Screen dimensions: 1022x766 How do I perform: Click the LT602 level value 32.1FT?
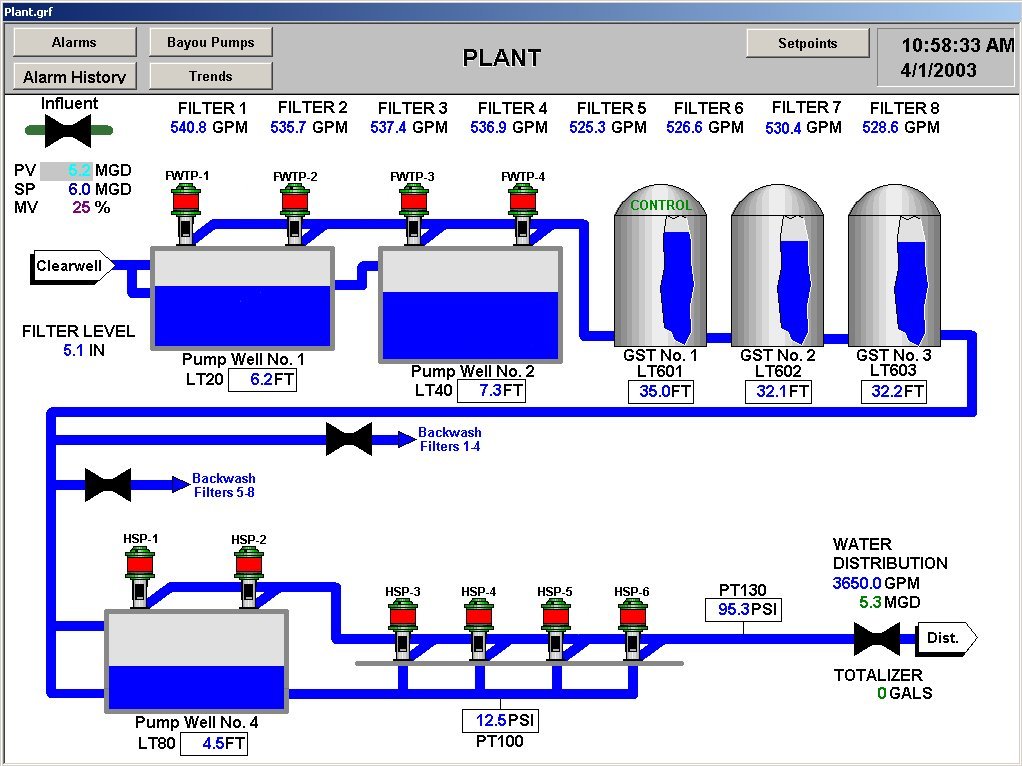click(778, 391)
